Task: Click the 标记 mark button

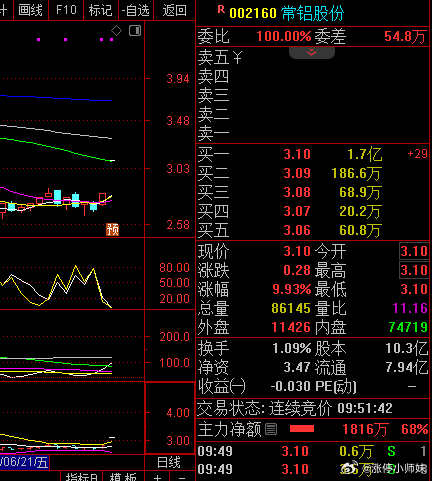Action: 100,10
